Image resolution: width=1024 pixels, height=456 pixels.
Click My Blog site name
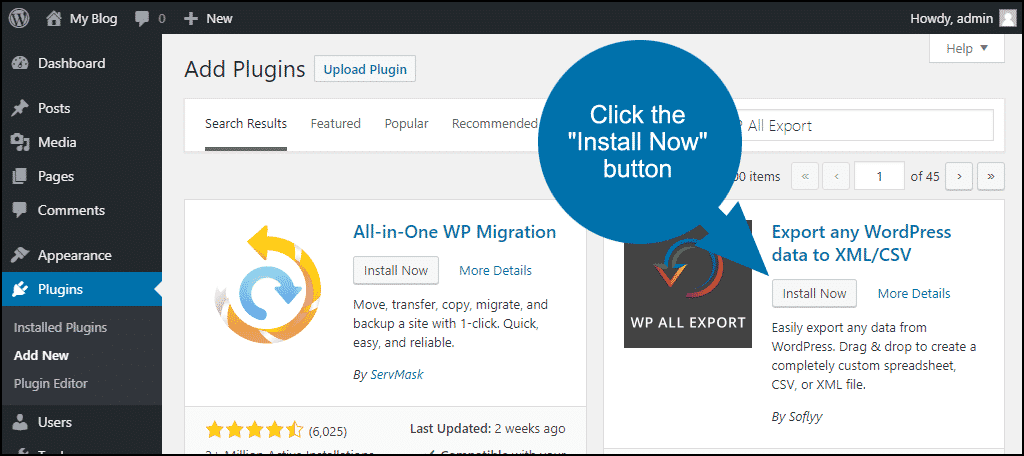(93, 19)
